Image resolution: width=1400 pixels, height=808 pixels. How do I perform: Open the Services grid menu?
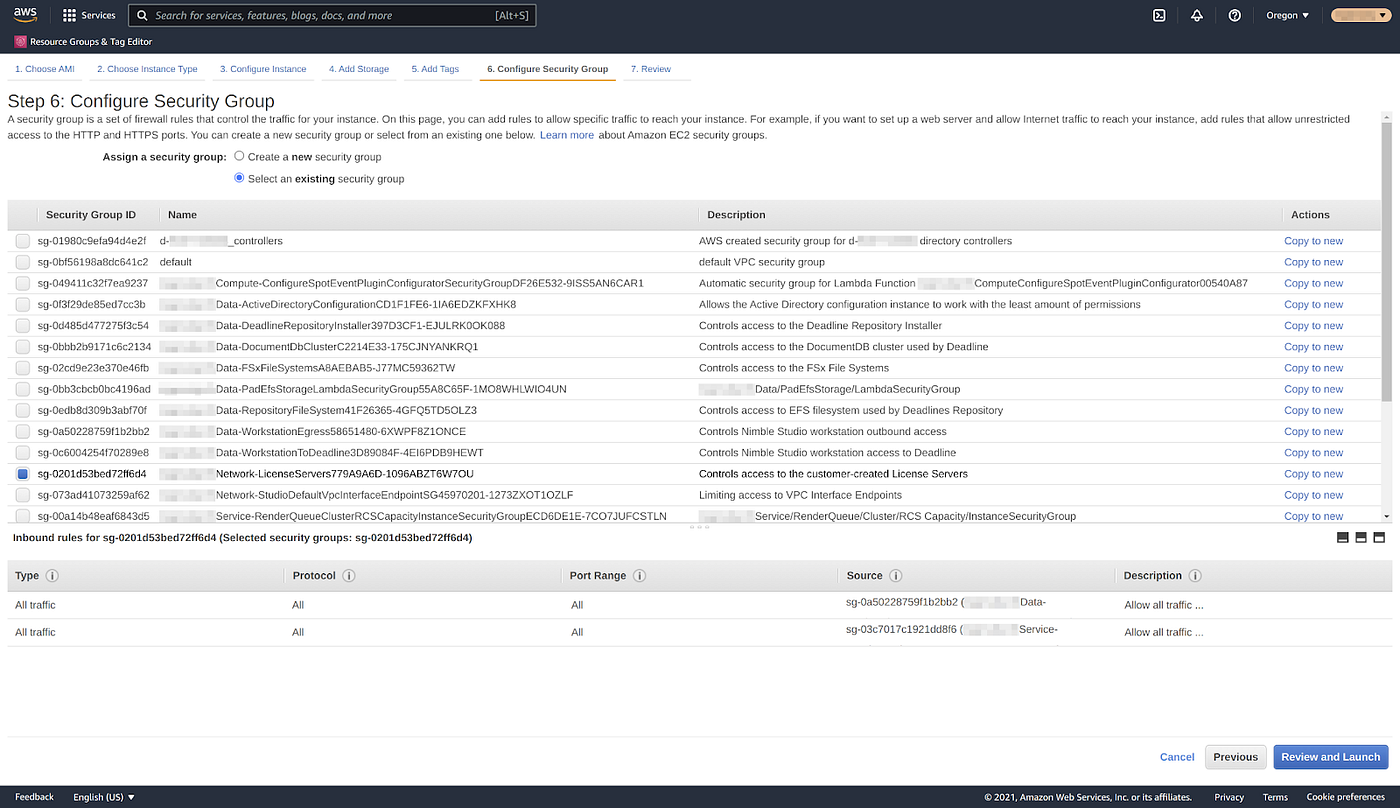point(89,15)
